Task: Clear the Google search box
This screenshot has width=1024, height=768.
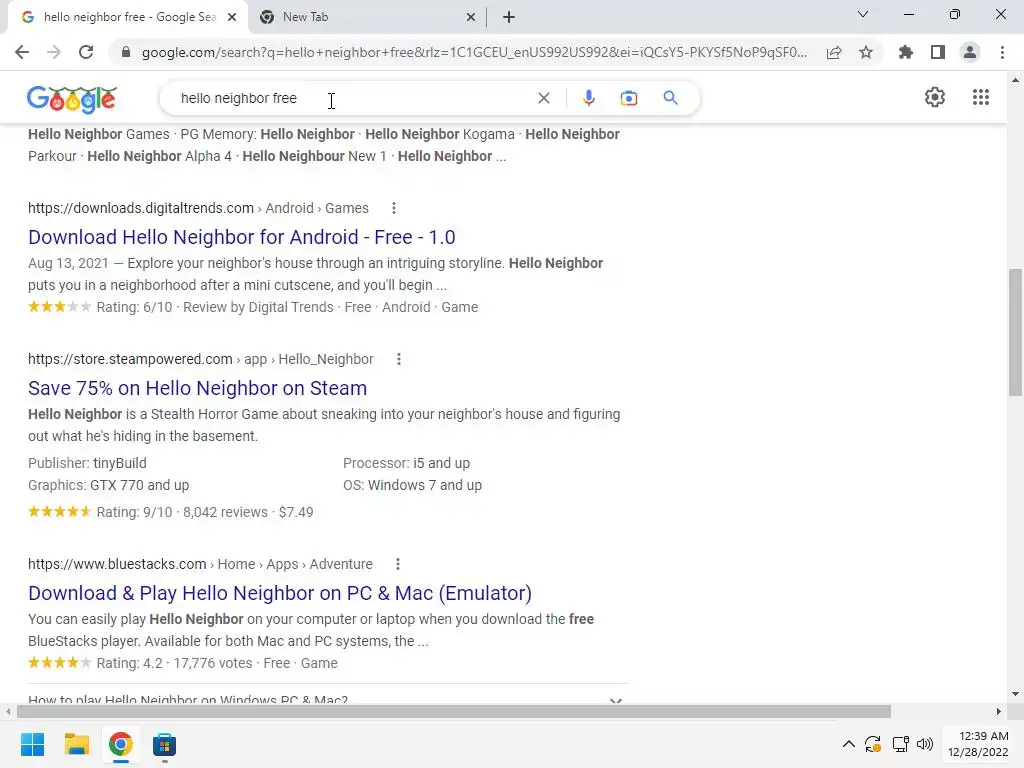Action: 543,98
